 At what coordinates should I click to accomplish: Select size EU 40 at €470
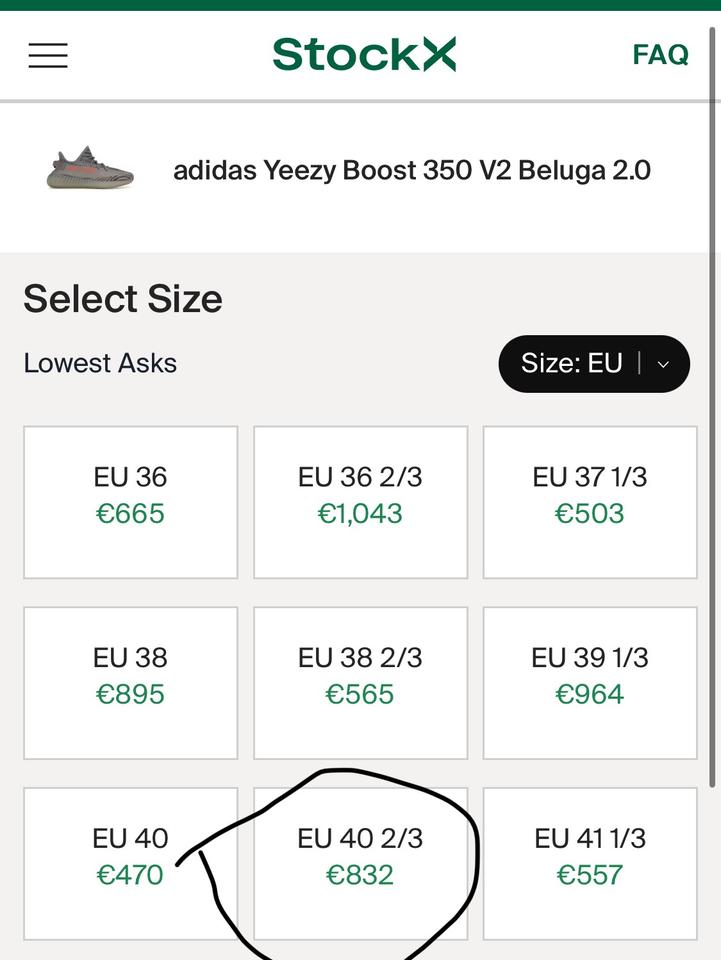click(x=130, y=863)
